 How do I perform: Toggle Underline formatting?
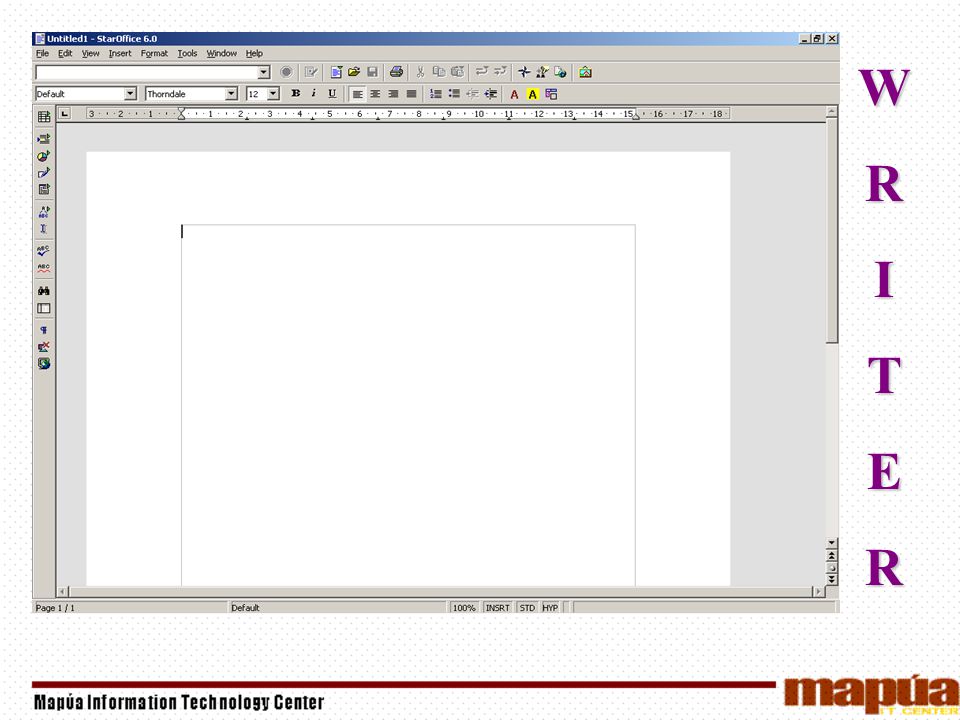[332, 94]
